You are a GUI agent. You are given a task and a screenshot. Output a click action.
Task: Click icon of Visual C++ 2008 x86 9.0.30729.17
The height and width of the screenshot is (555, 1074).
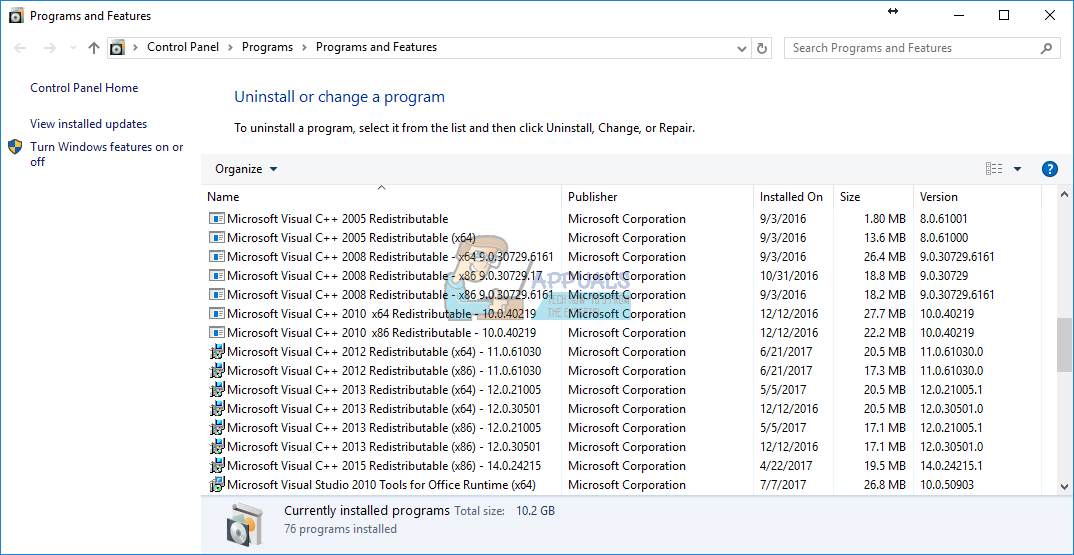216,275
